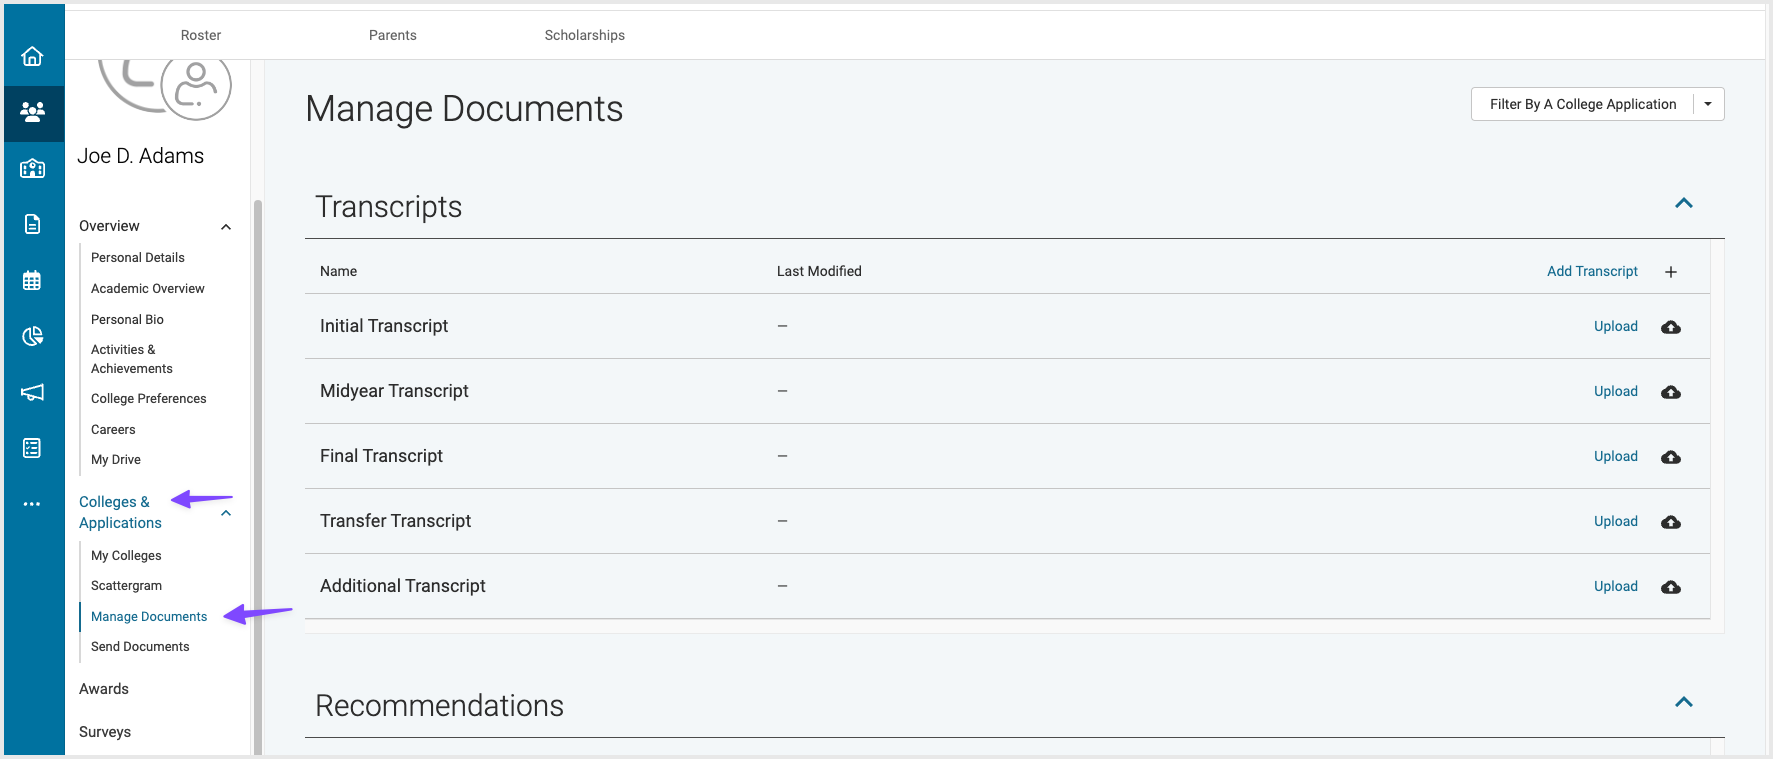Click the Last Modified column header
Screen dimensions: 1773x759
[x=819, y=271]
